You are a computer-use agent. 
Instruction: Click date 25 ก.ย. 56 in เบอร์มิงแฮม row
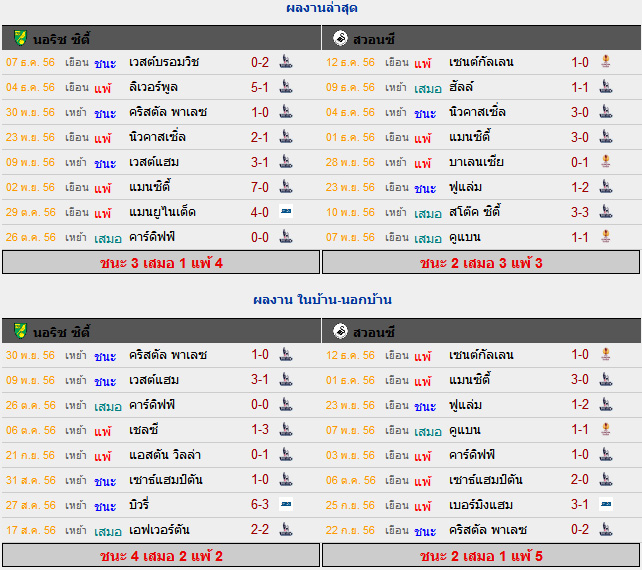[x=350, y=505]
